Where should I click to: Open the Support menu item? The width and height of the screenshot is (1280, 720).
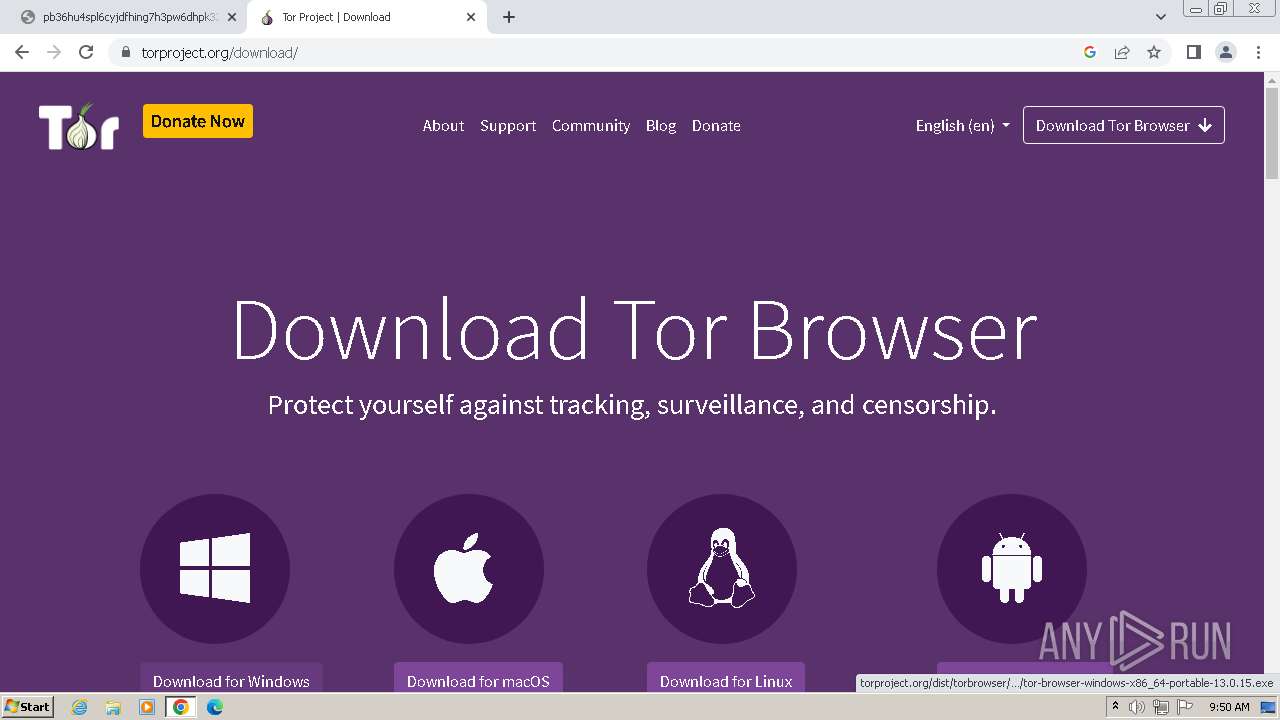508,126
